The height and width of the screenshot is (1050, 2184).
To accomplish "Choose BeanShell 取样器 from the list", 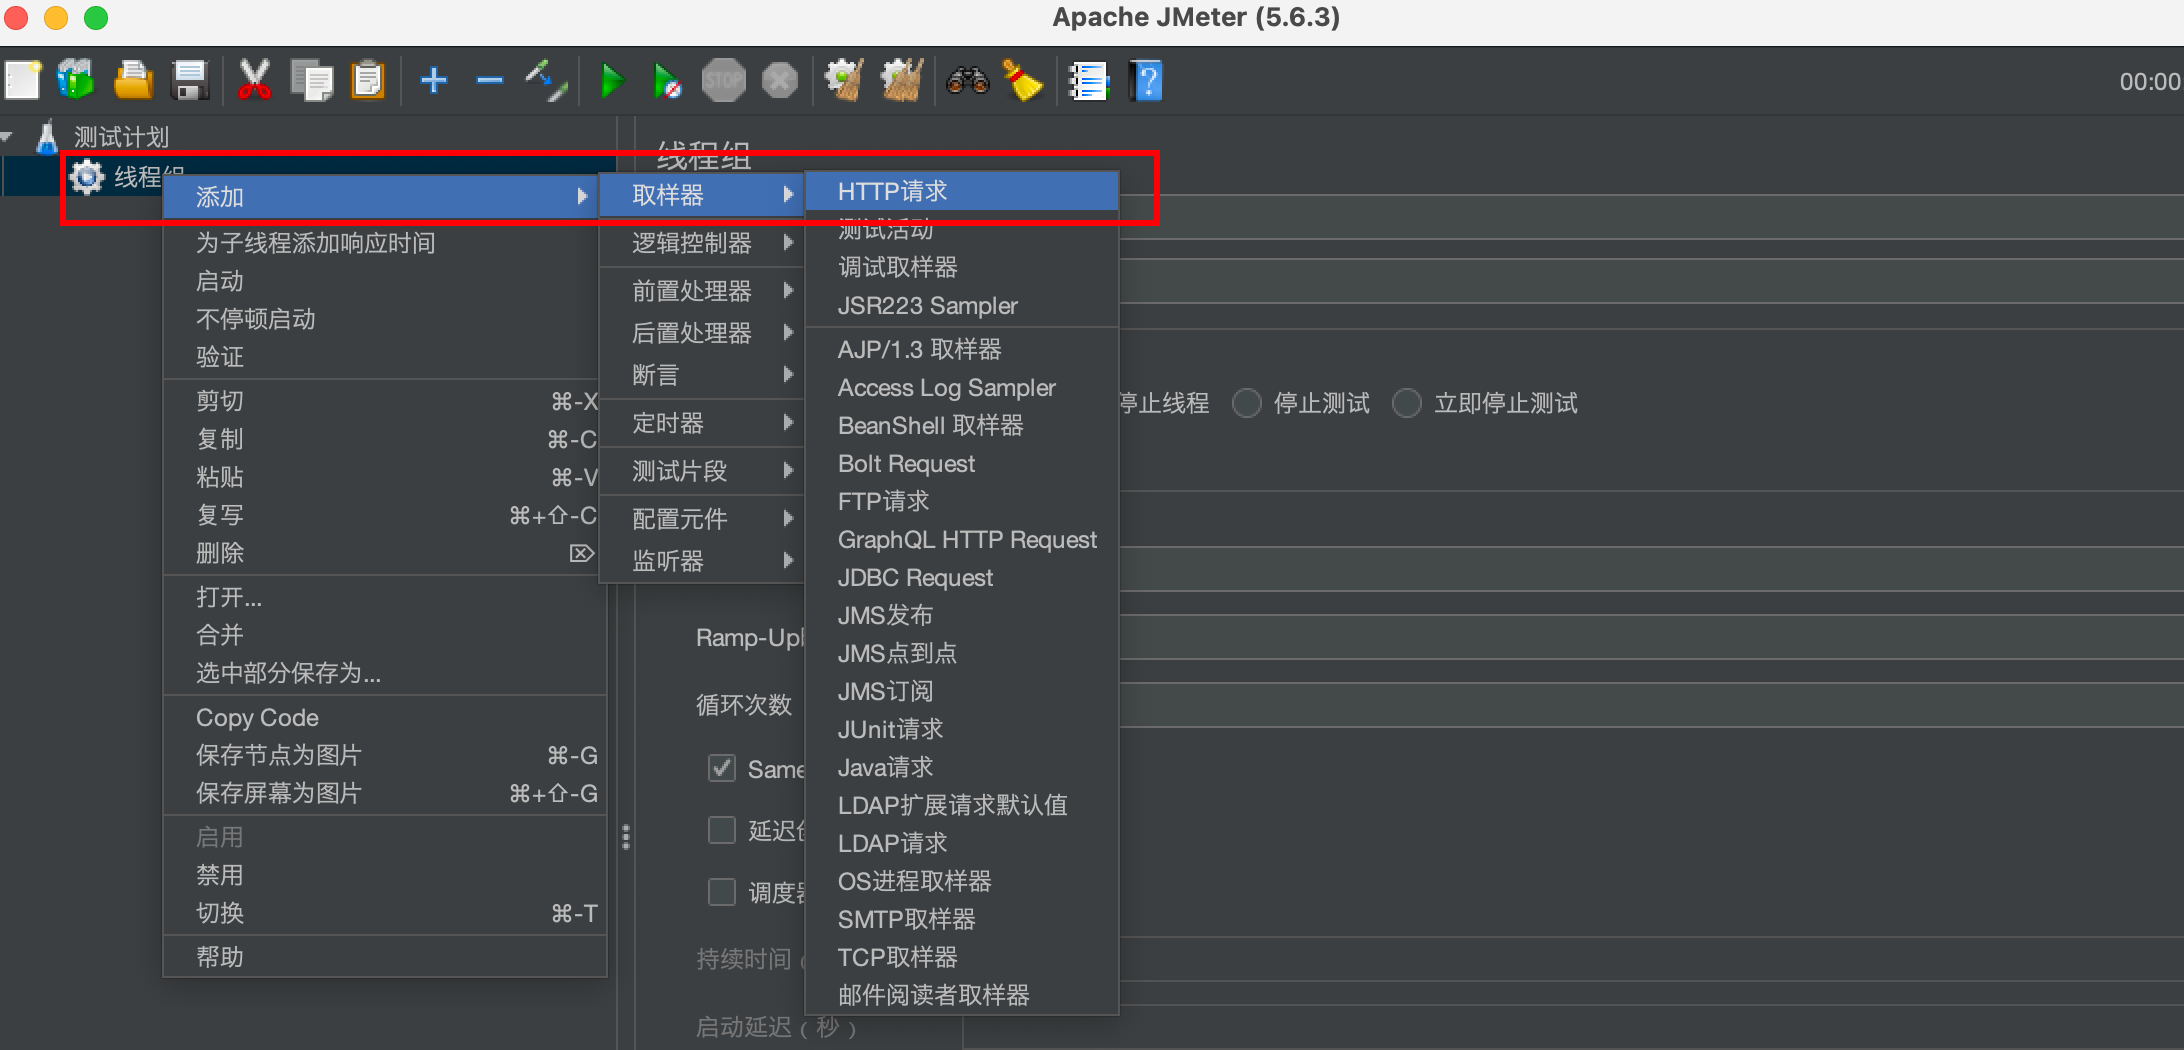I will coord(962,425).
